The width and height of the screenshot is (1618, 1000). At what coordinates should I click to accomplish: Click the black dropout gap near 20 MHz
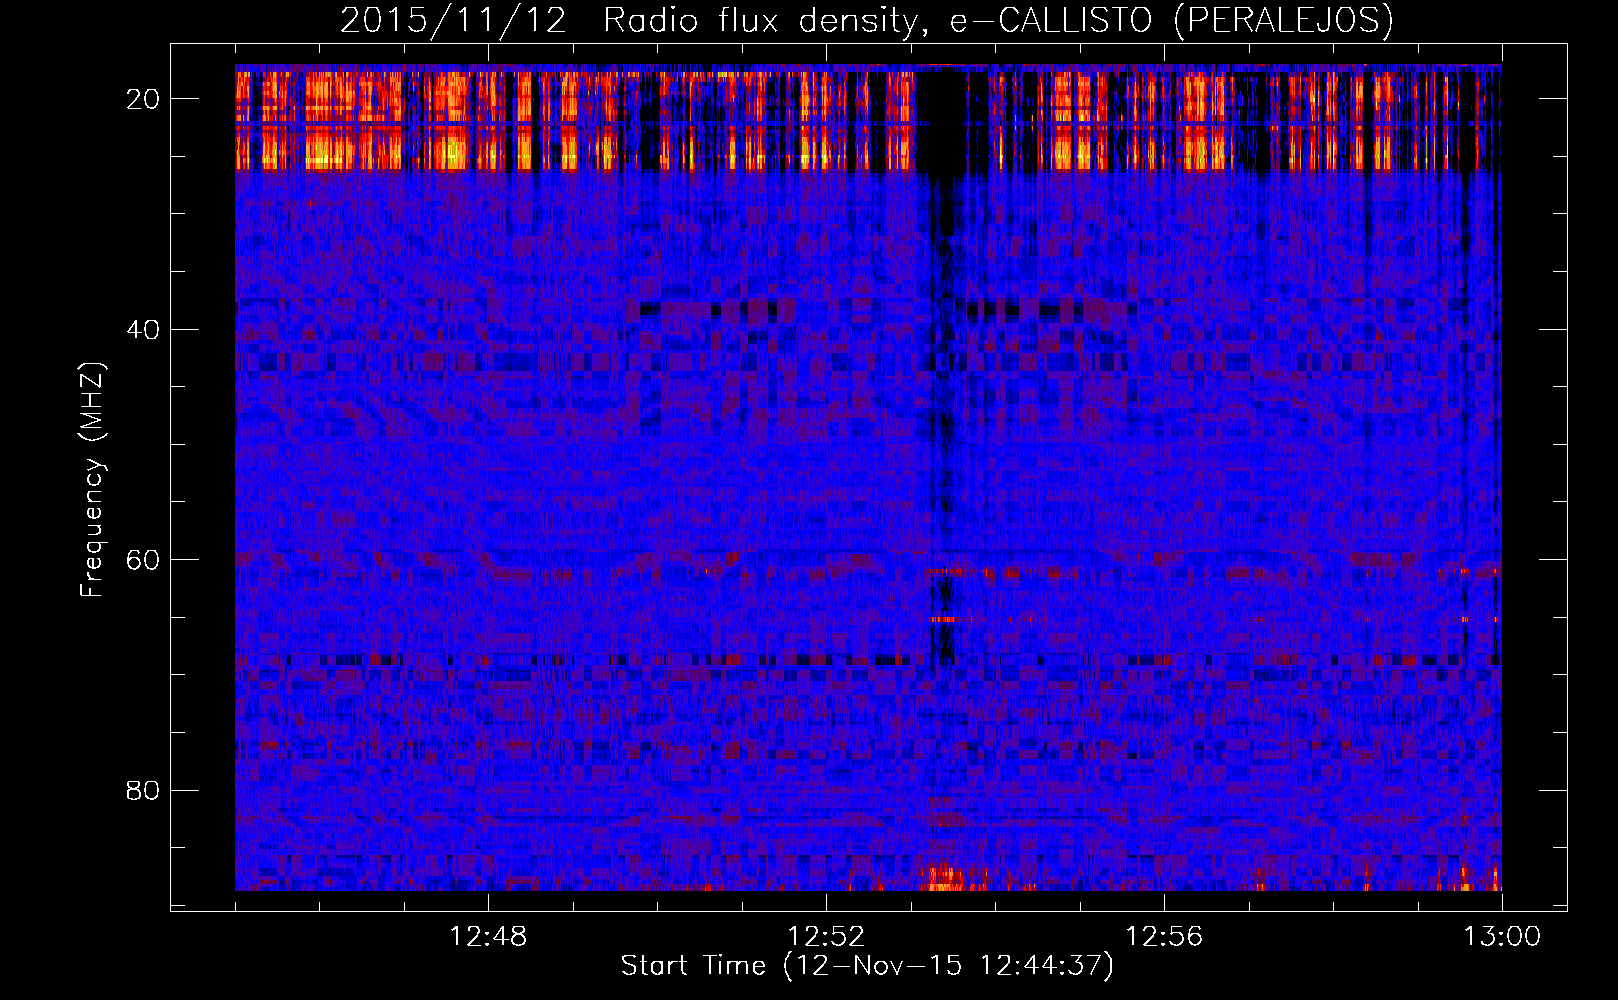pos(942,120)
